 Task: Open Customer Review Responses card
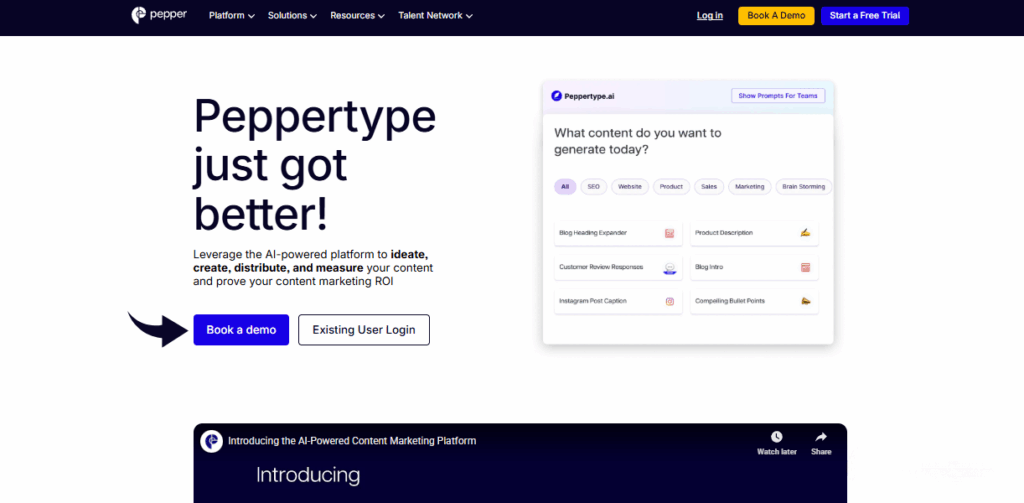click(x=618, y=268)
